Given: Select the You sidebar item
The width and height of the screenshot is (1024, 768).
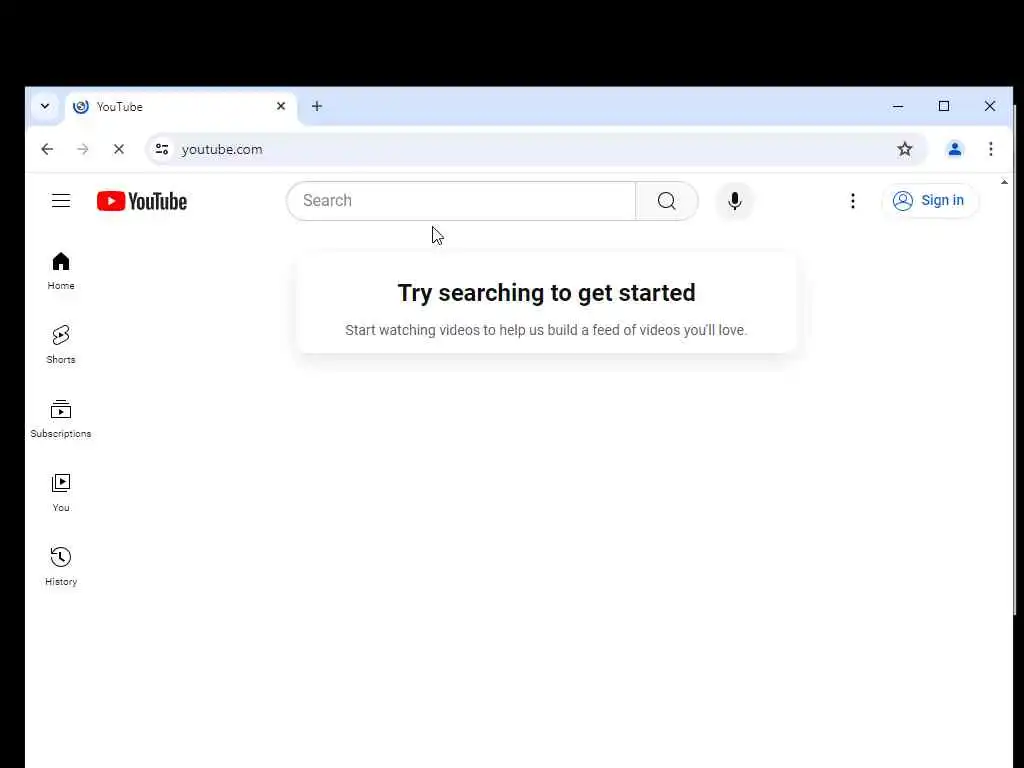Looking at the screenshot, I should coord(61,492).
